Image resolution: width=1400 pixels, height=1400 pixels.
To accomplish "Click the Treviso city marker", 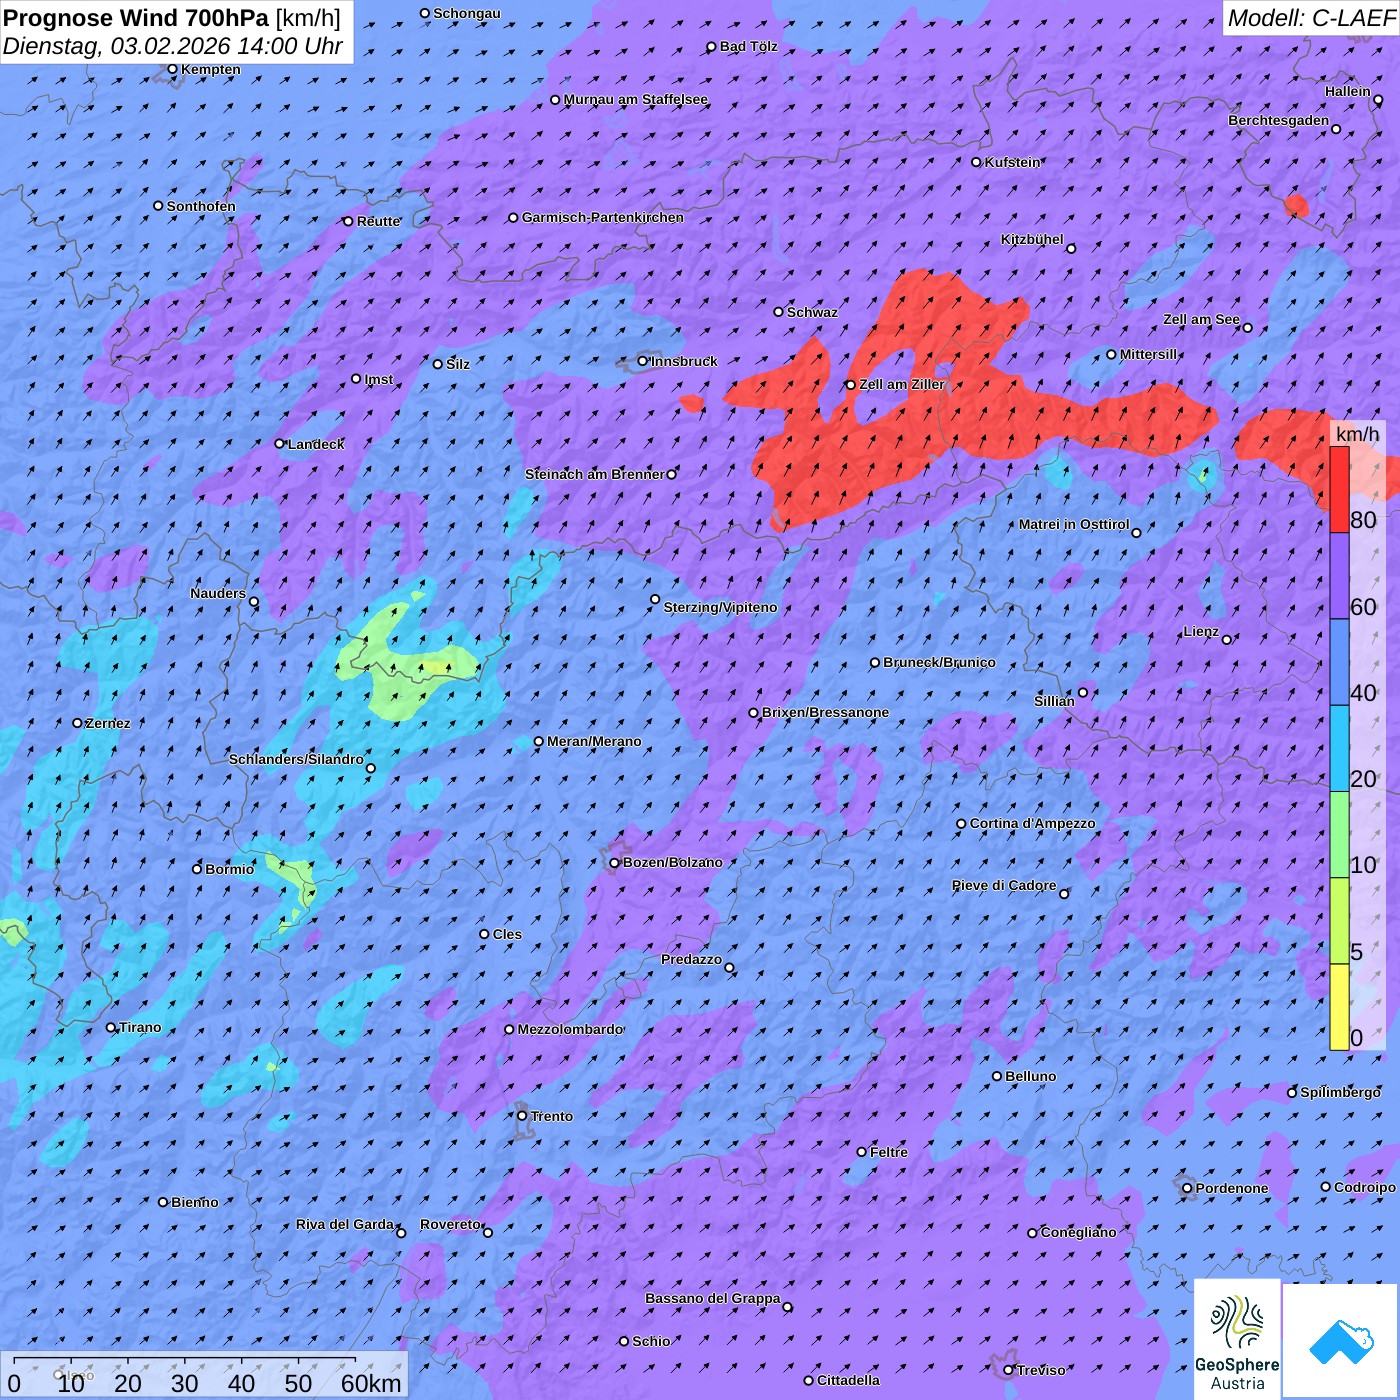I will coord(1009,1370).
